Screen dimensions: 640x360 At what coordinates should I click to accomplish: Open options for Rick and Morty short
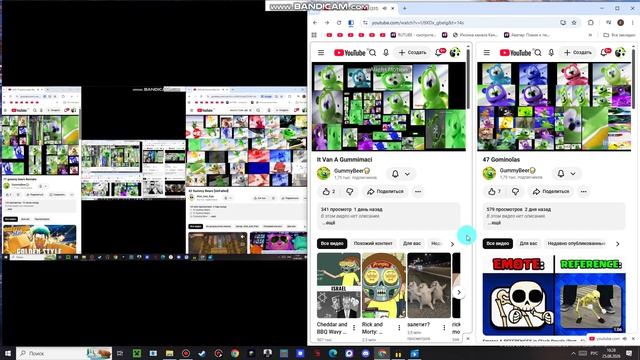tap(399, 328)
